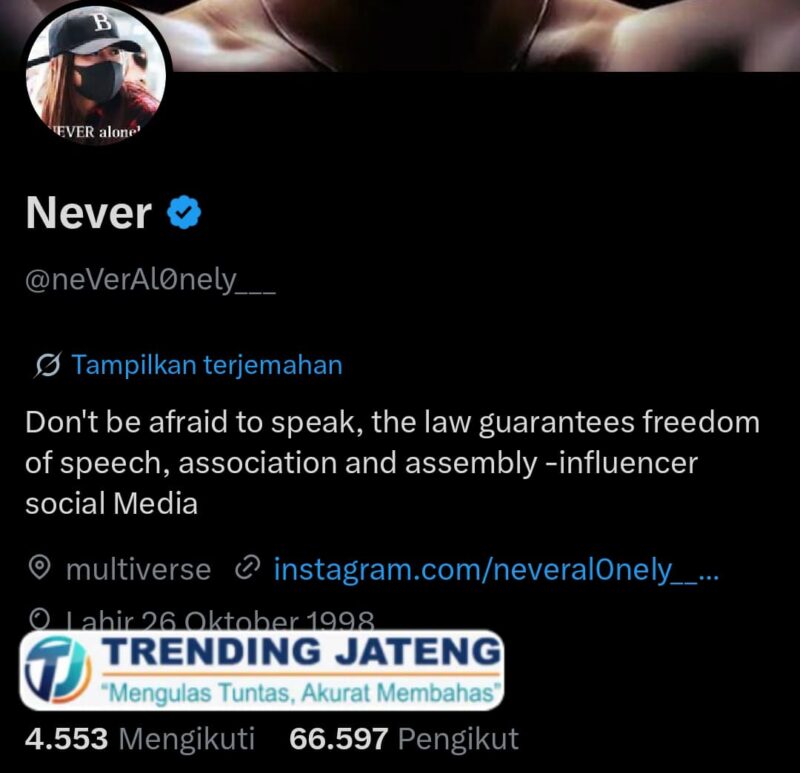
Task: Click the birthday icon beside Lahir date
Action: click(40, 619)
